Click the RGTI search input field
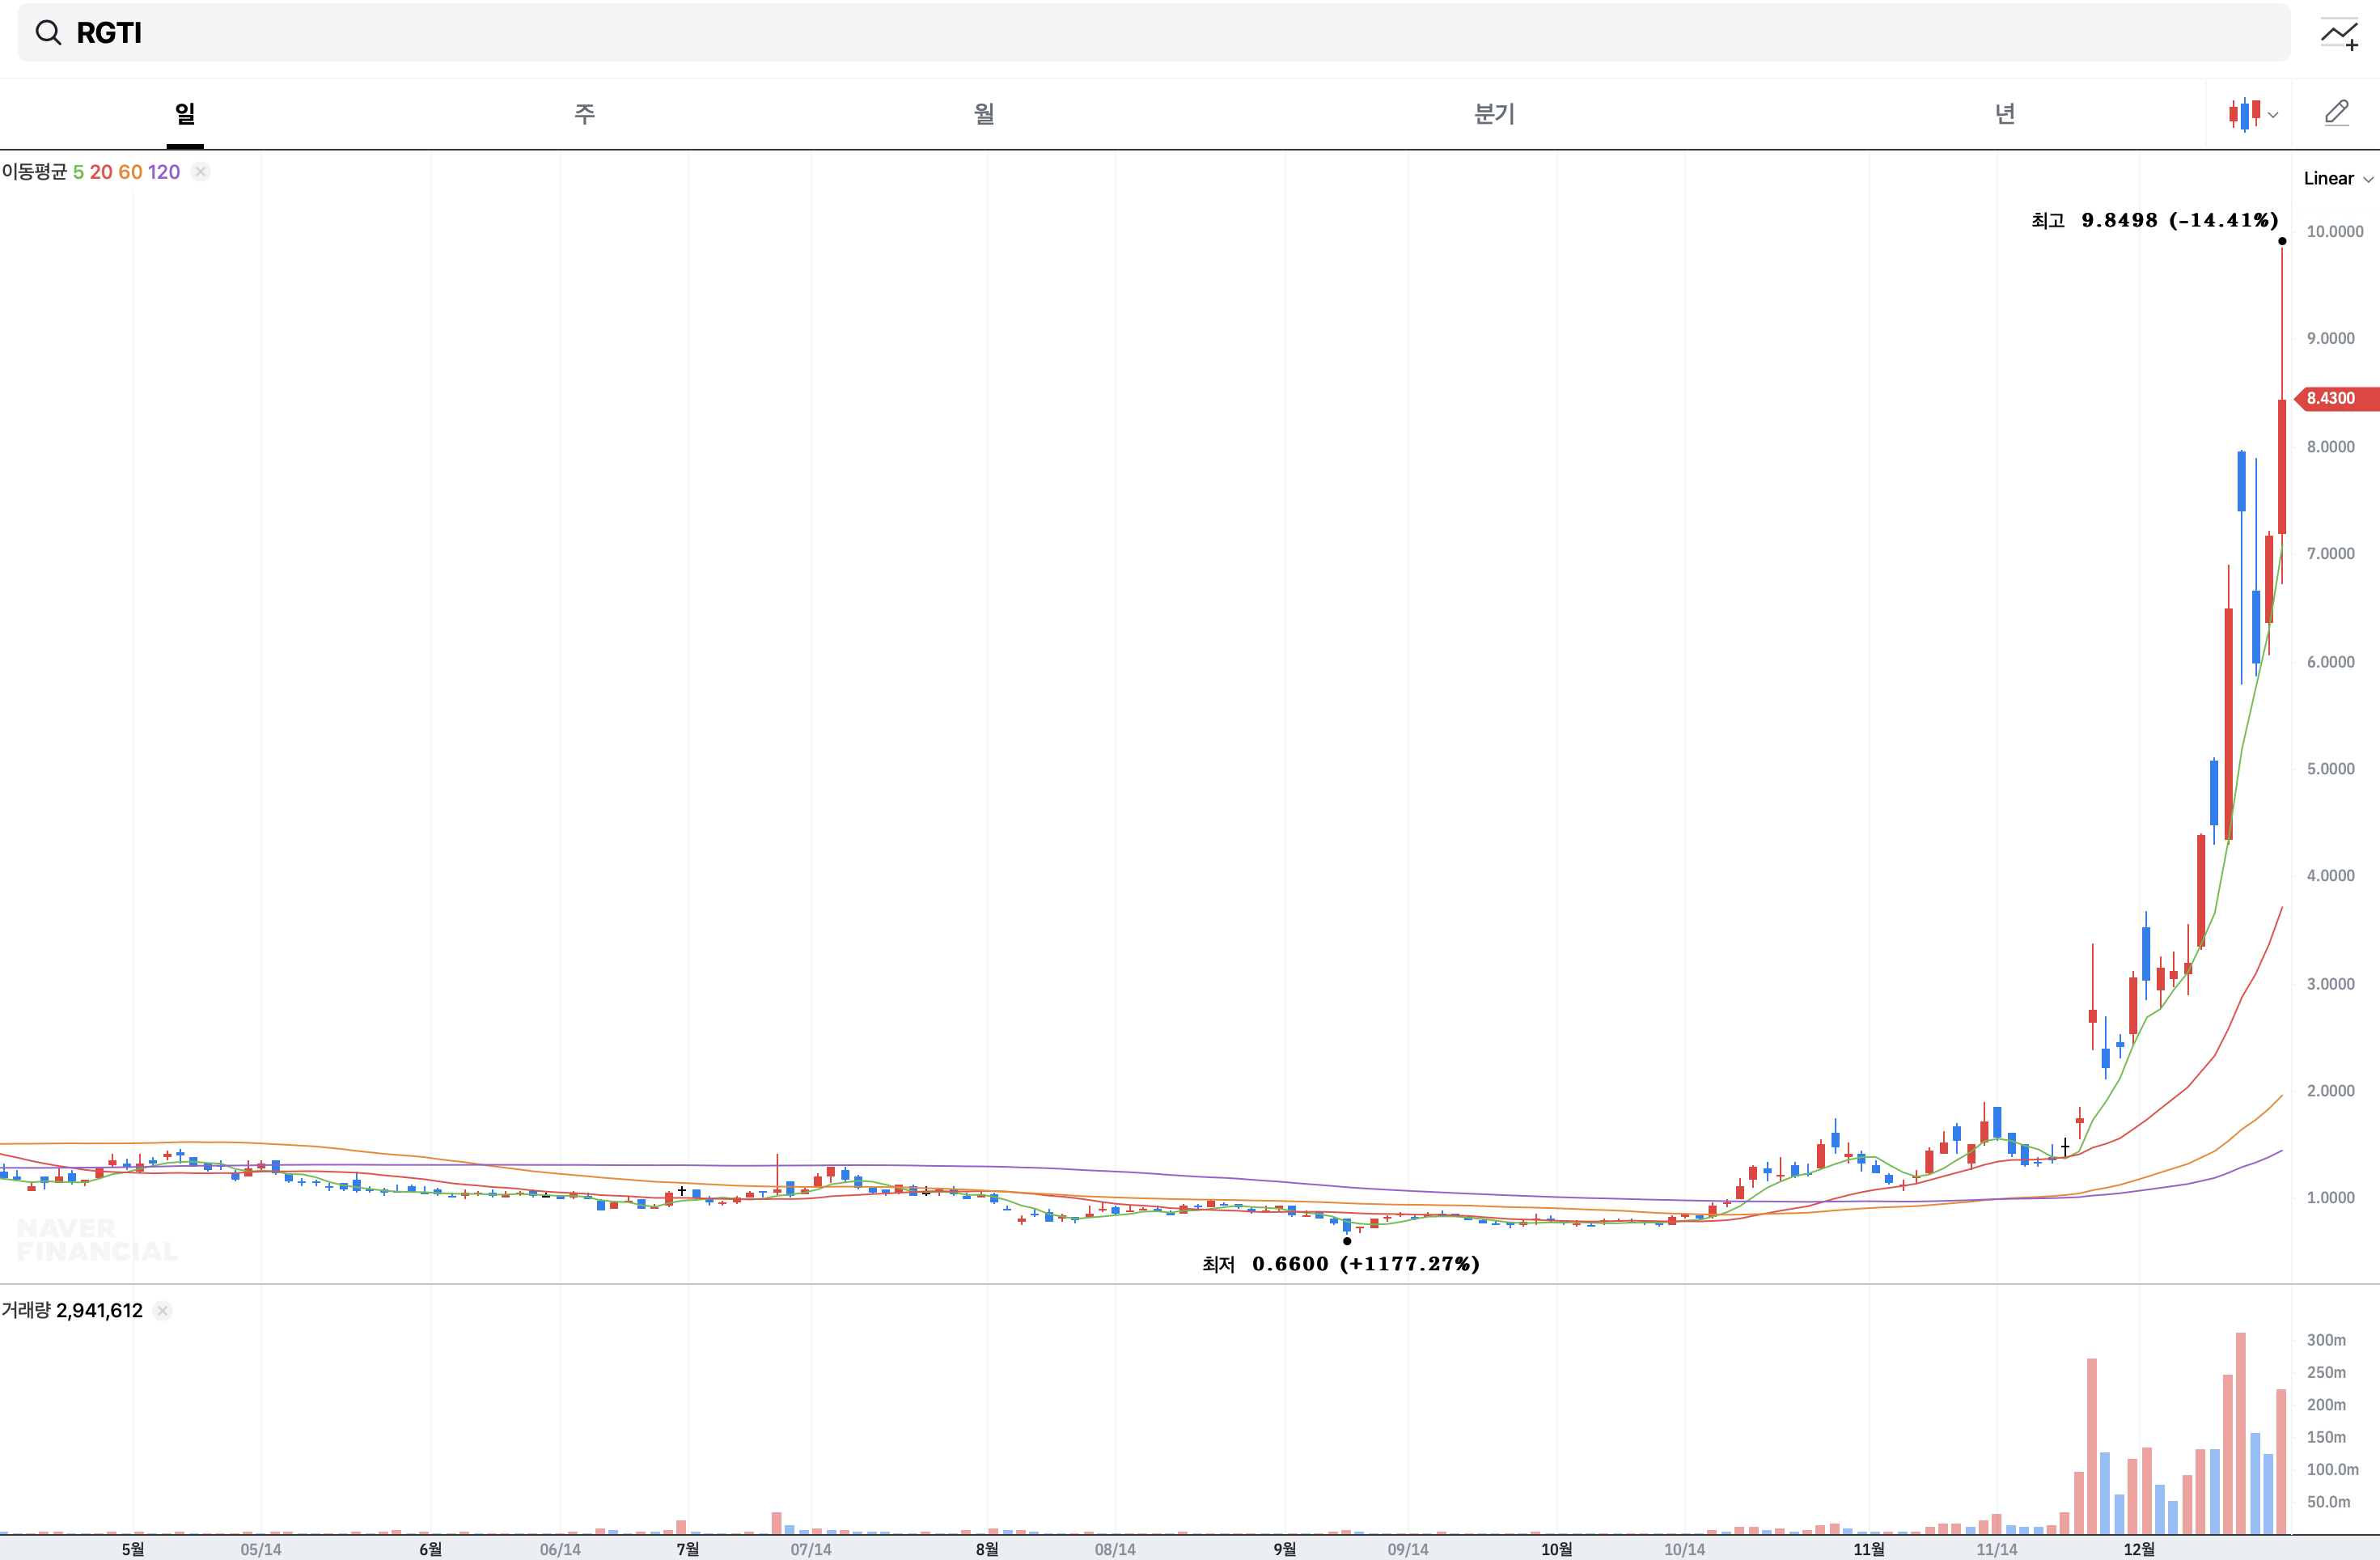This screenshot has width=2380, height=1560. (x=1100, y=33)
